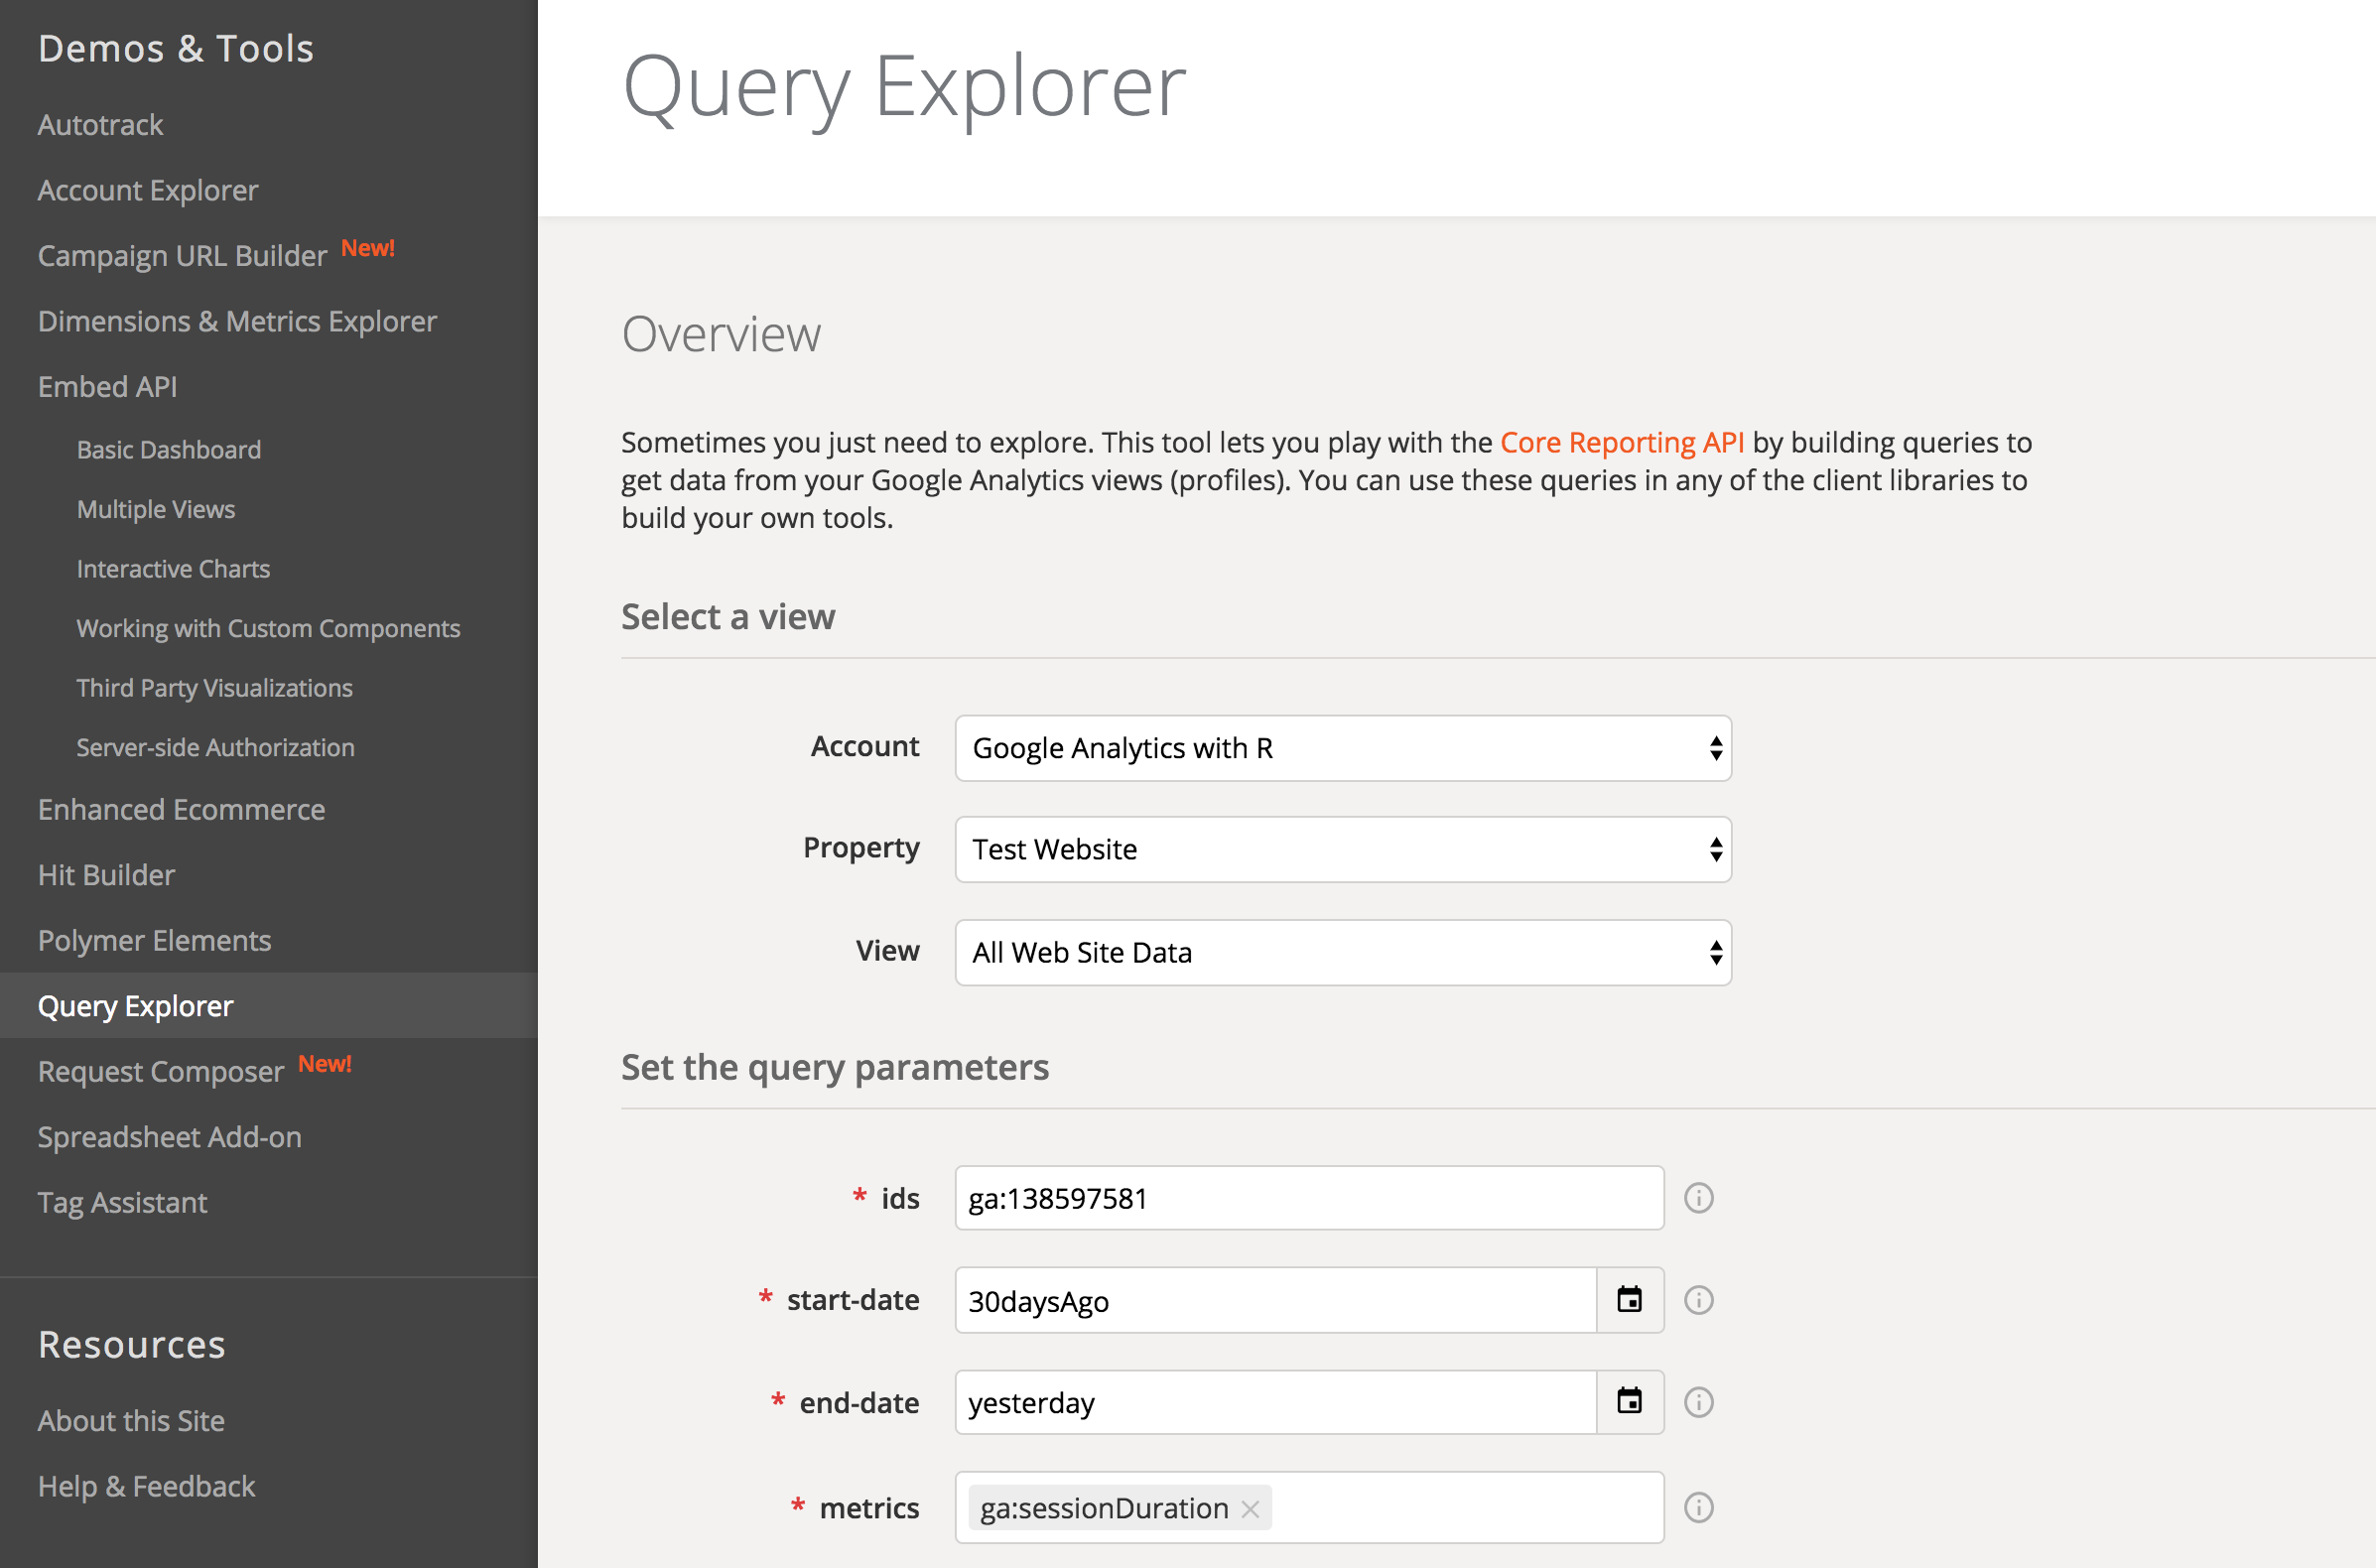The width and height of the screenshot is (2376, 1568).
Task: Open the end-date calendar picker
Action: pos(1630,1402)
